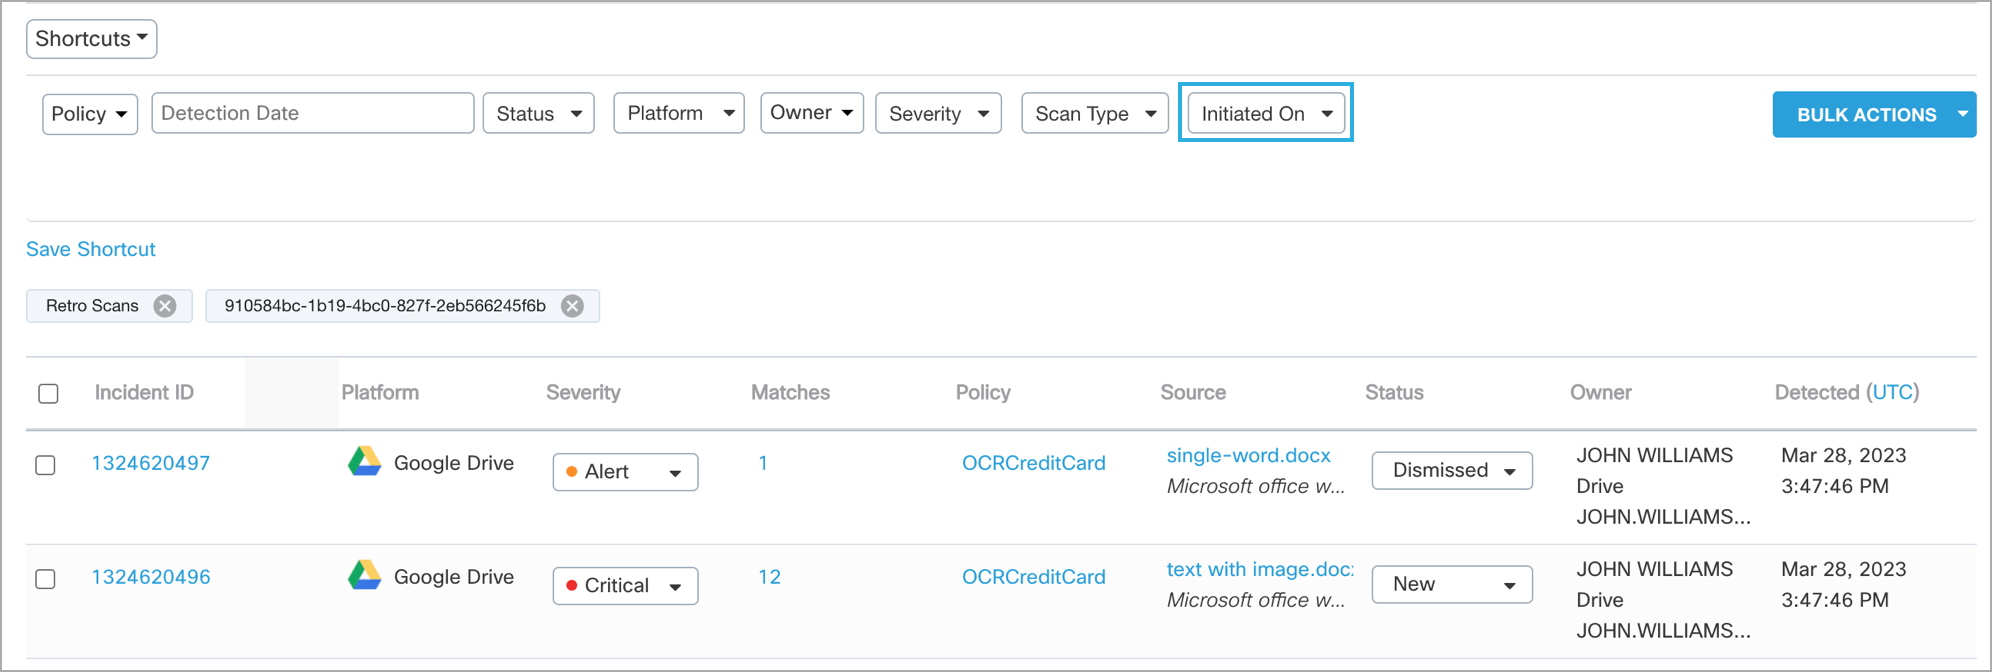Click the Detection Date field
The height and width of the screenshot is (672, 1992).
point(312,113)
